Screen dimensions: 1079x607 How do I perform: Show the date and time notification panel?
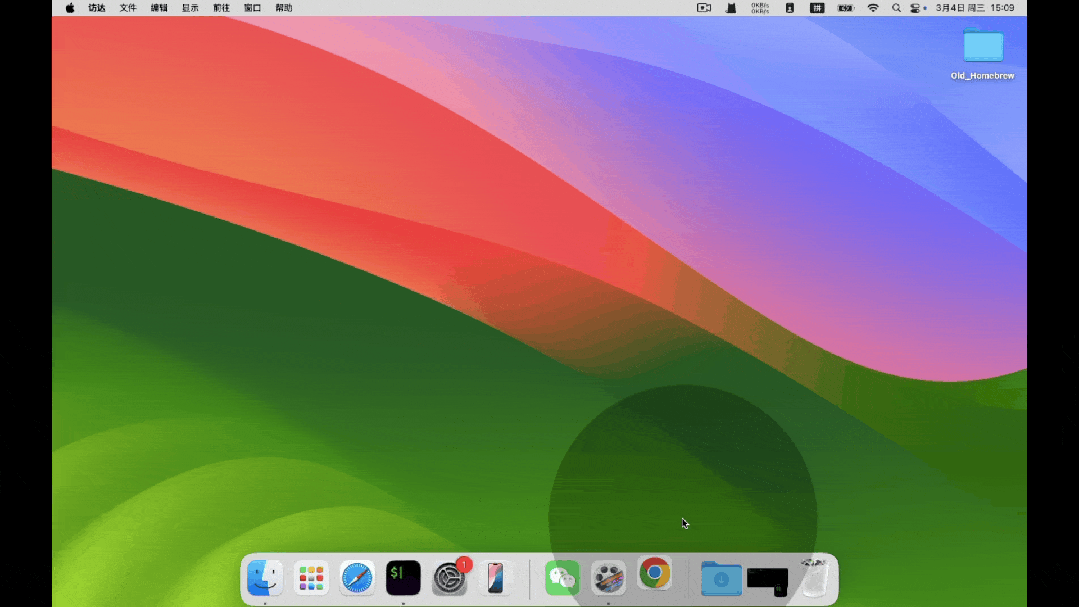974,8
